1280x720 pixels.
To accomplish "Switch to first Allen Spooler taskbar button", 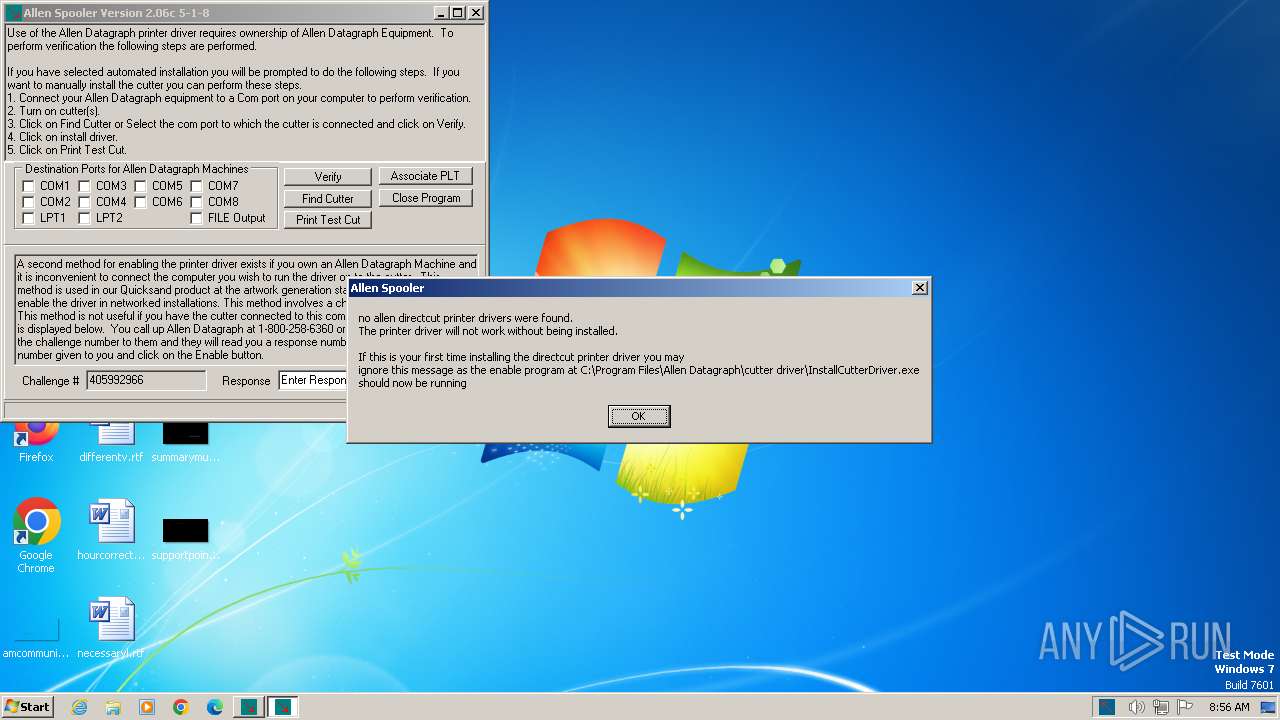I will coord(249,707).
